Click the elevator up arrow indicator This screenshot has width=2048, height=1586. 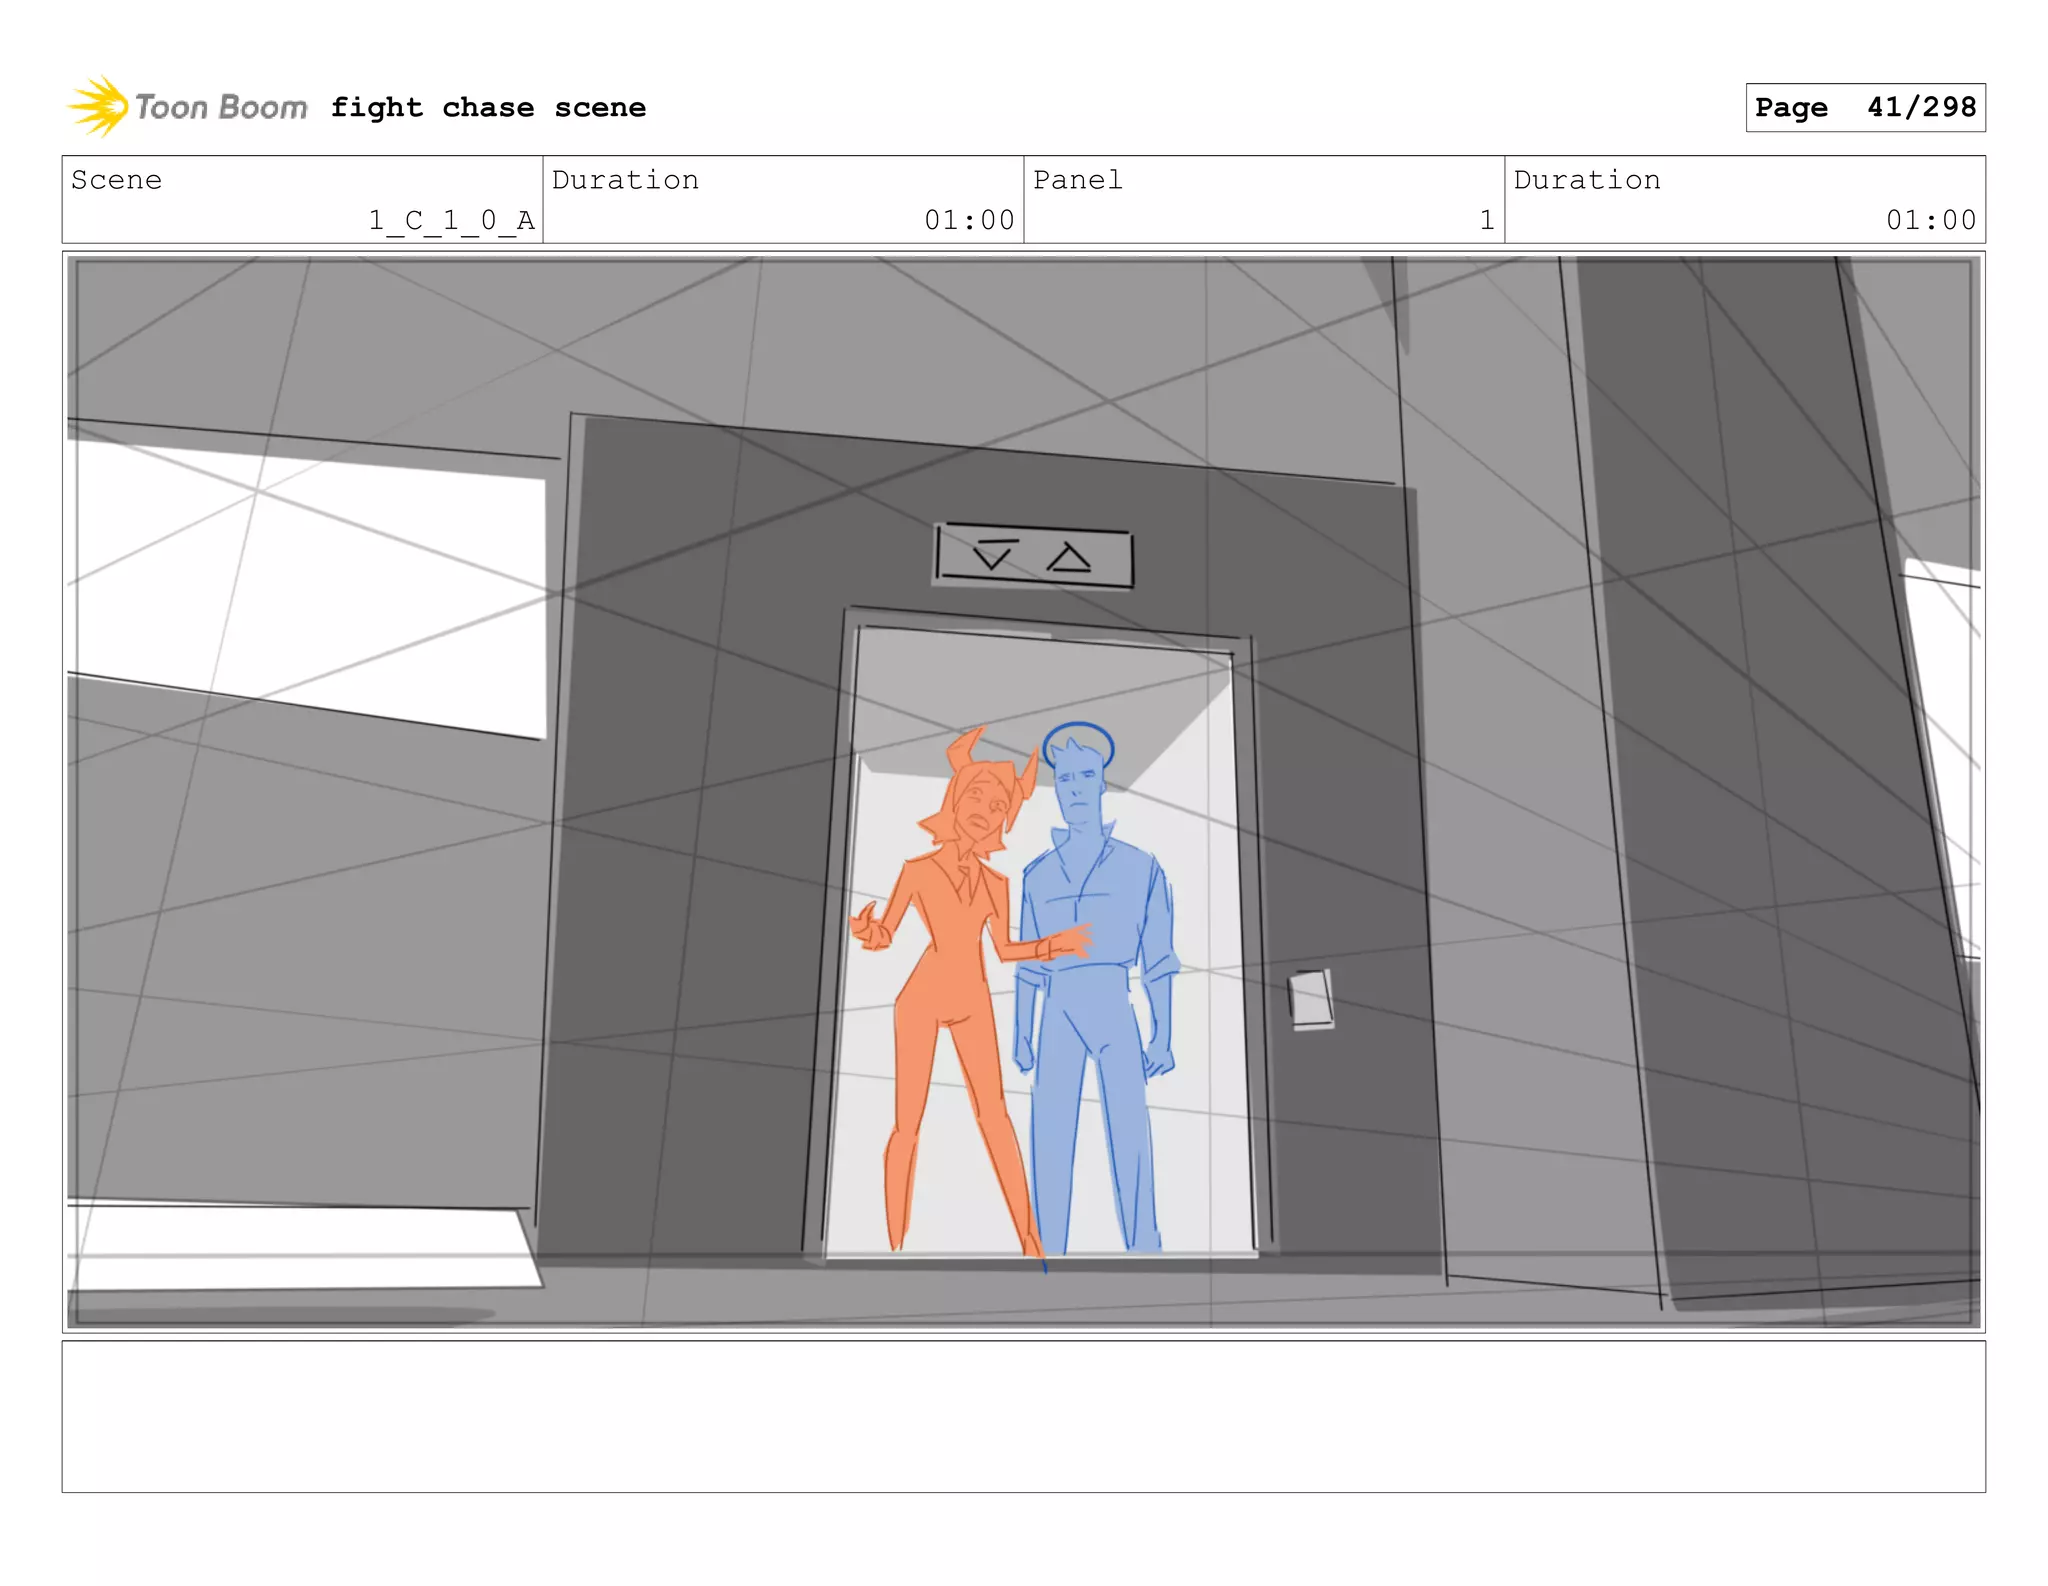(1069, 558)
